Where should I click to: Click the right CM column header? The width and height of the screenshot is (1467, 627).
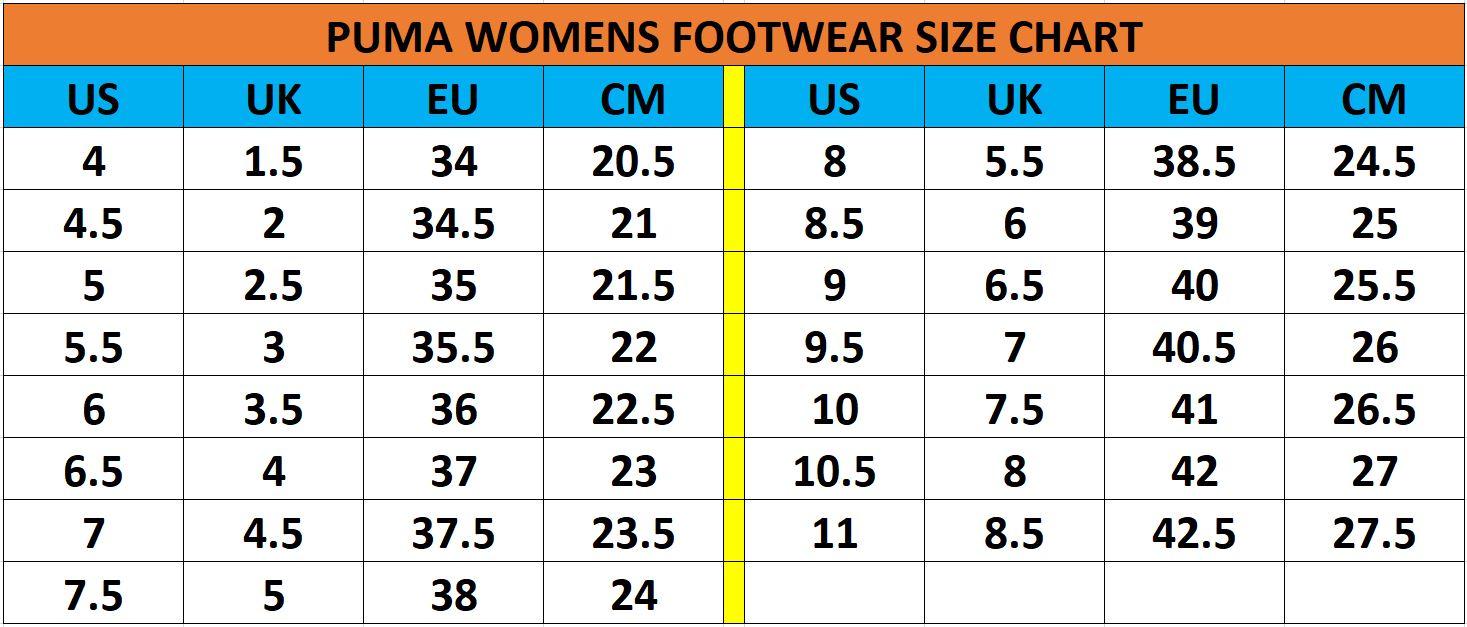click(x=1374, y=98)
